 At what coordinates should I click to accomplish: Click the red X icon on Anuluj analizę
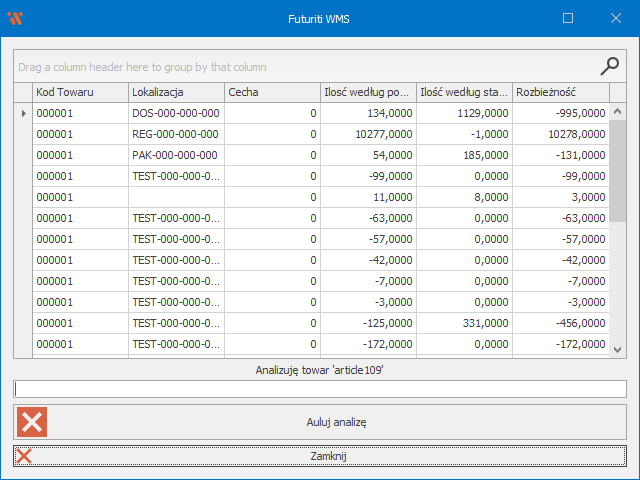(x=32, y=422)
